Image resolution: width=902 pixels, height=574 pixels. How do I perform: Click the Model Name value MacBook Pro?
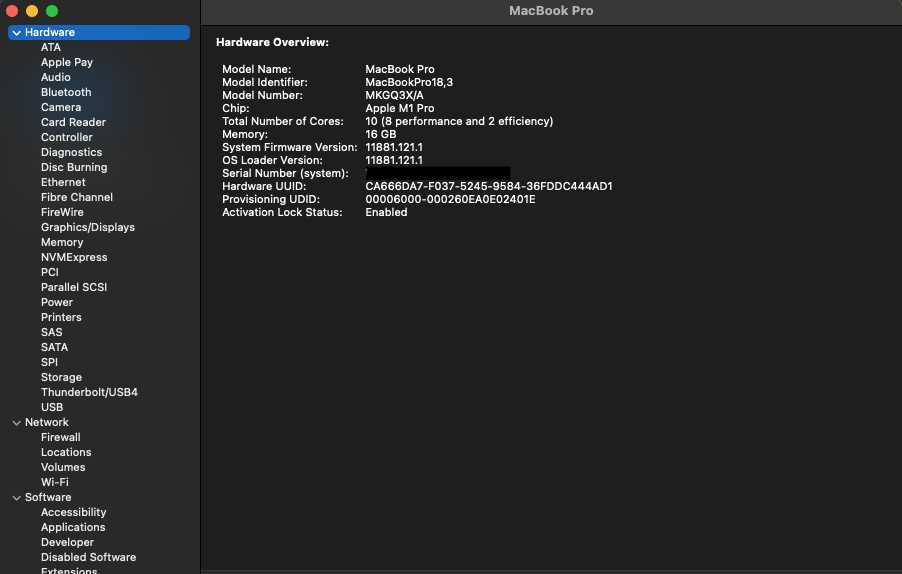400,69
